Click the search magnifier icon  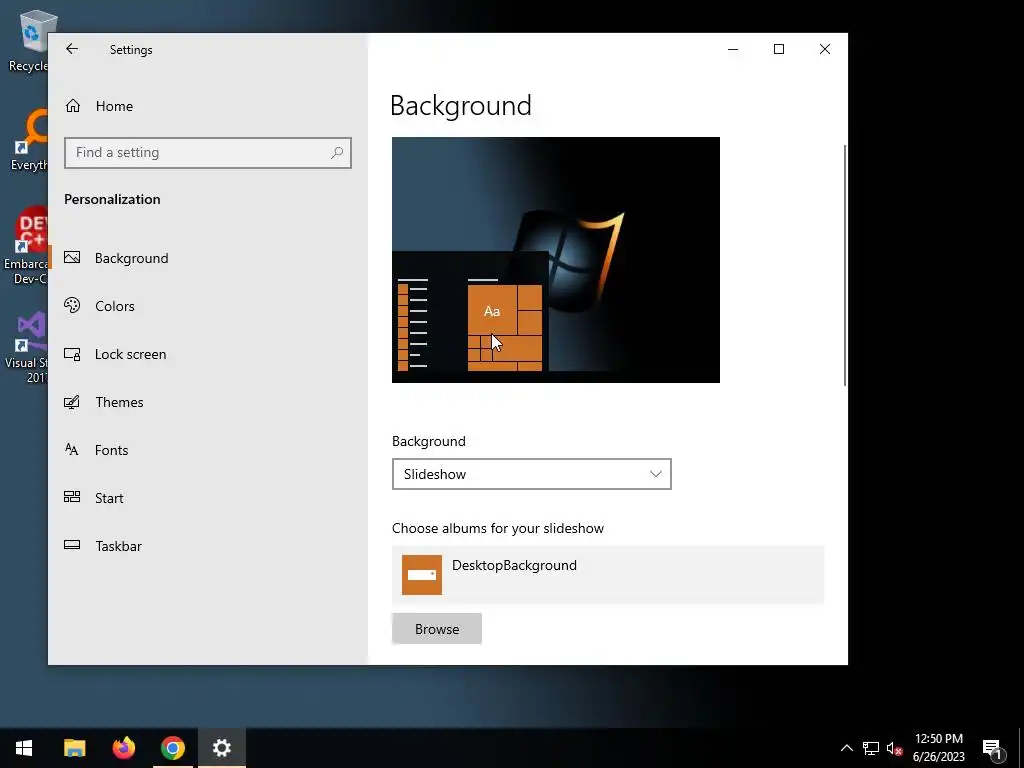click(337, 153)
